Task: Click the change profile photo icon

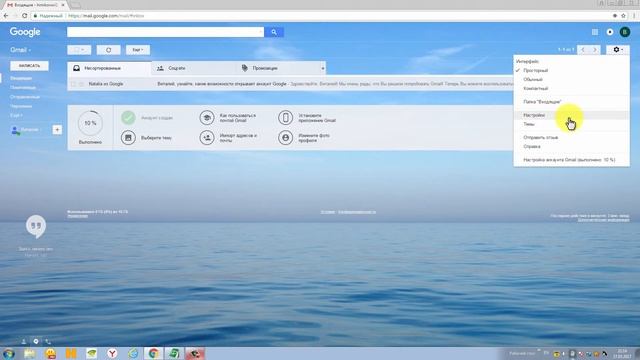Action: point(286,138)
